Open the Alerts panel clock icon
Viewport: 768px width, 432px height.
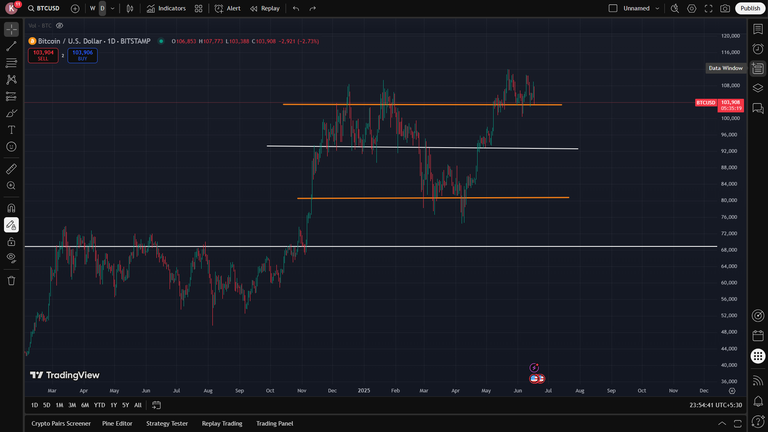tap(758, 48)
